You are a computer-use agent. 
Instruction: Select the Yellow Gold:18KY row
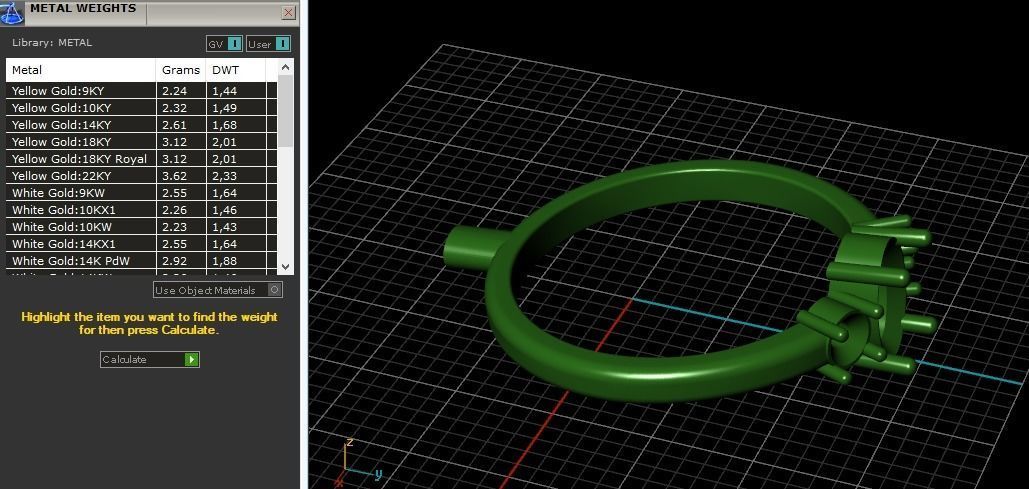141,142
